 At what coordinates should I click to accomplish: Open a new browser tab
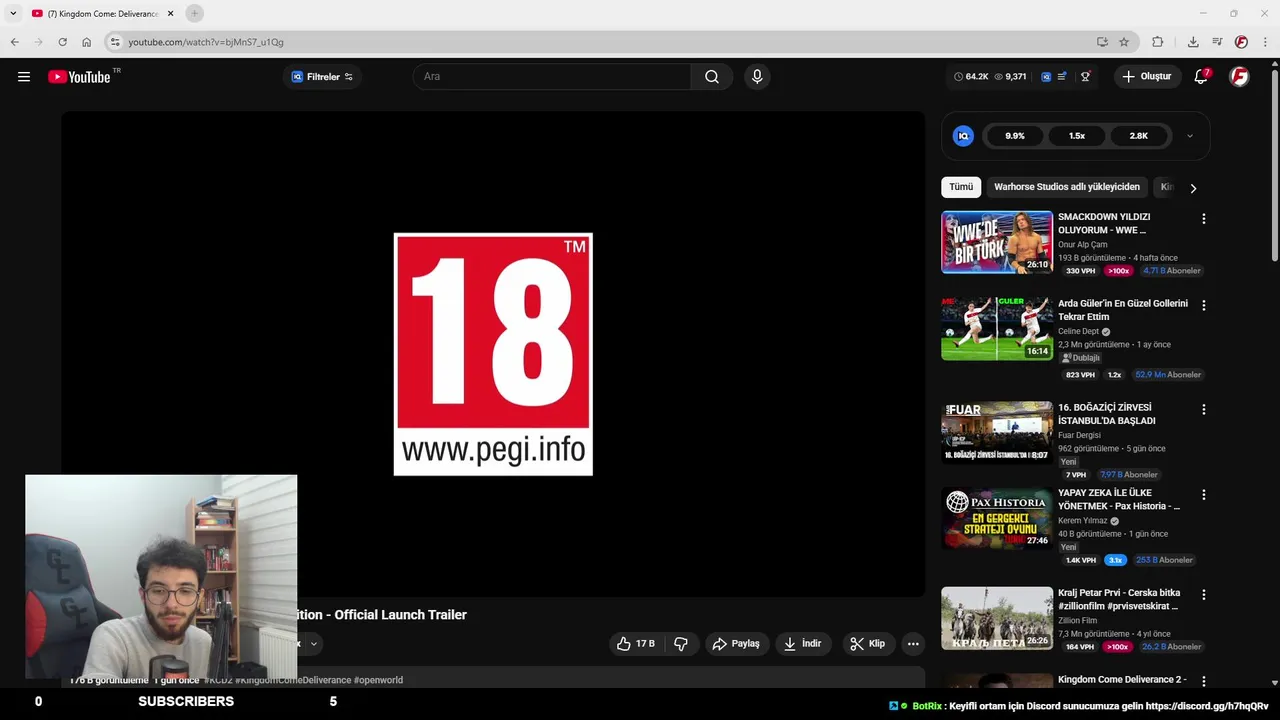pyautogui.click(x=195, y=13)
